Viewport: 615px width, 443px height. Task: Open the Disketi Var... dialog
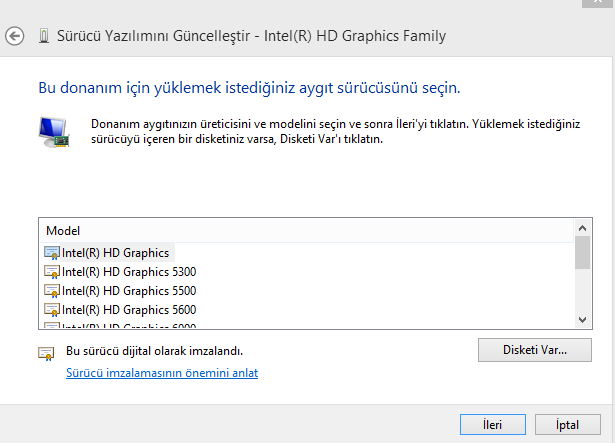click(x=535, y=350)
